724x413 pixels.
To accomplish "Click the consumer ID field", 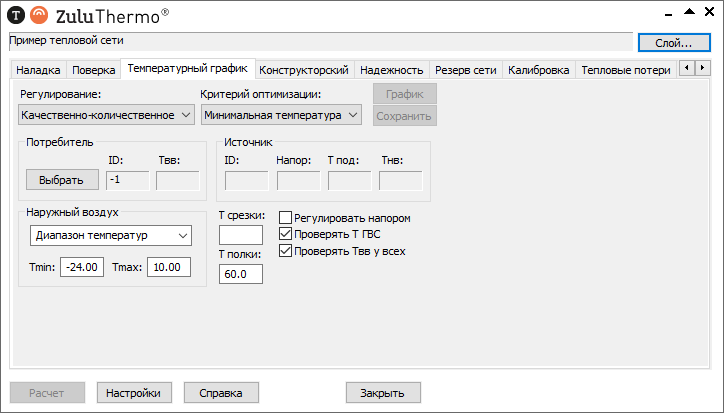I will pyautogui.click(x=127, y=180).
